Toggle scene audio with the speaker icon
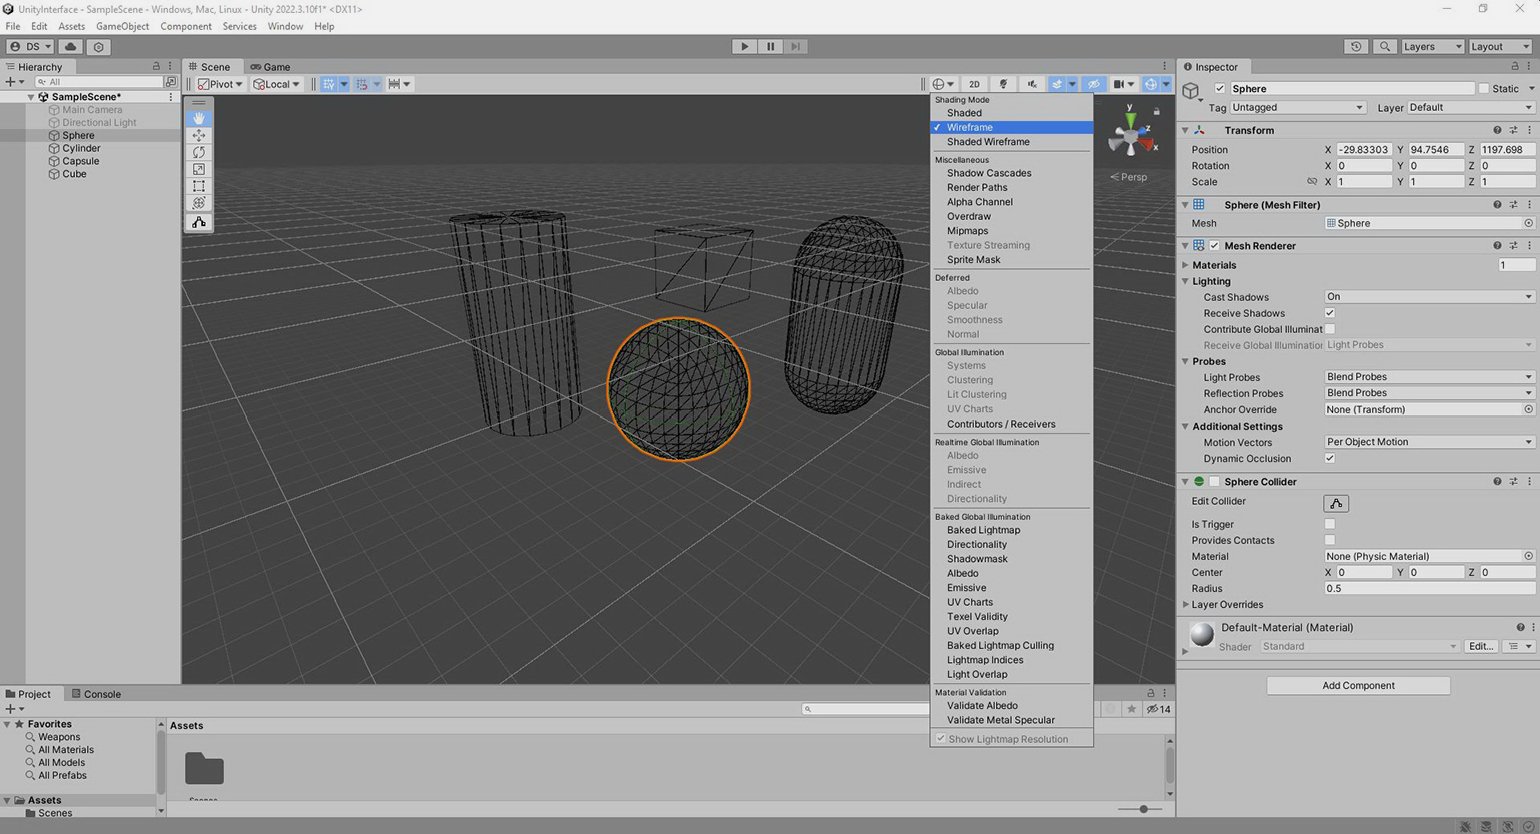The width and height of the screenshot is (1540, 834). point(1032,84)
